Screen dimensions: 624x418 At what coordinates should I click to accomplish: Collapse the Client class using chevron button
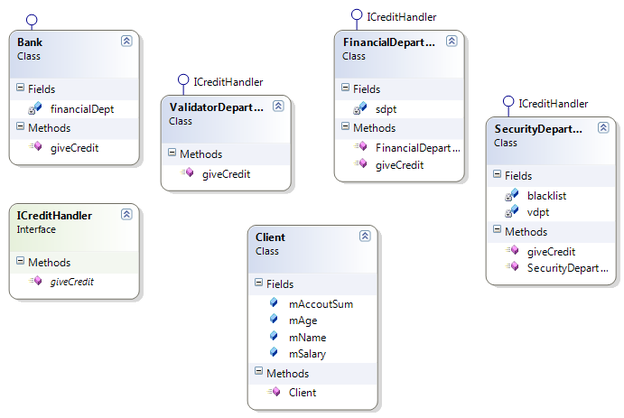(x=365, y=236)
